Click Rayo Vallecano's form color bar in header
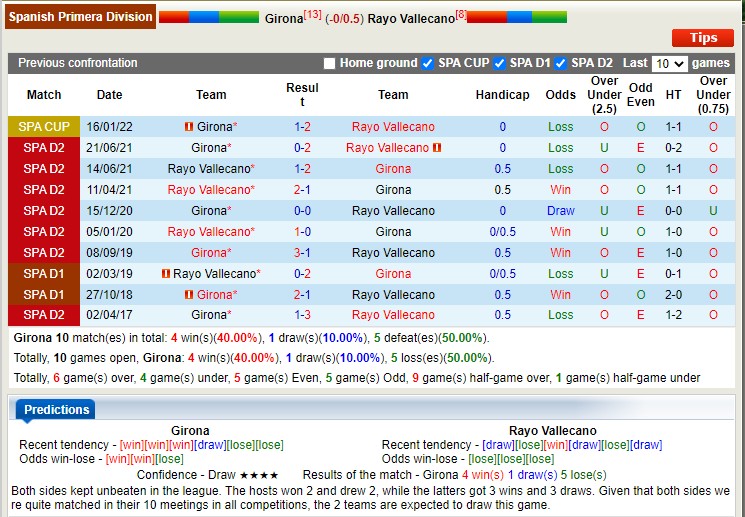This screenshot has width=745, height=517. click(x=517, y=17)
